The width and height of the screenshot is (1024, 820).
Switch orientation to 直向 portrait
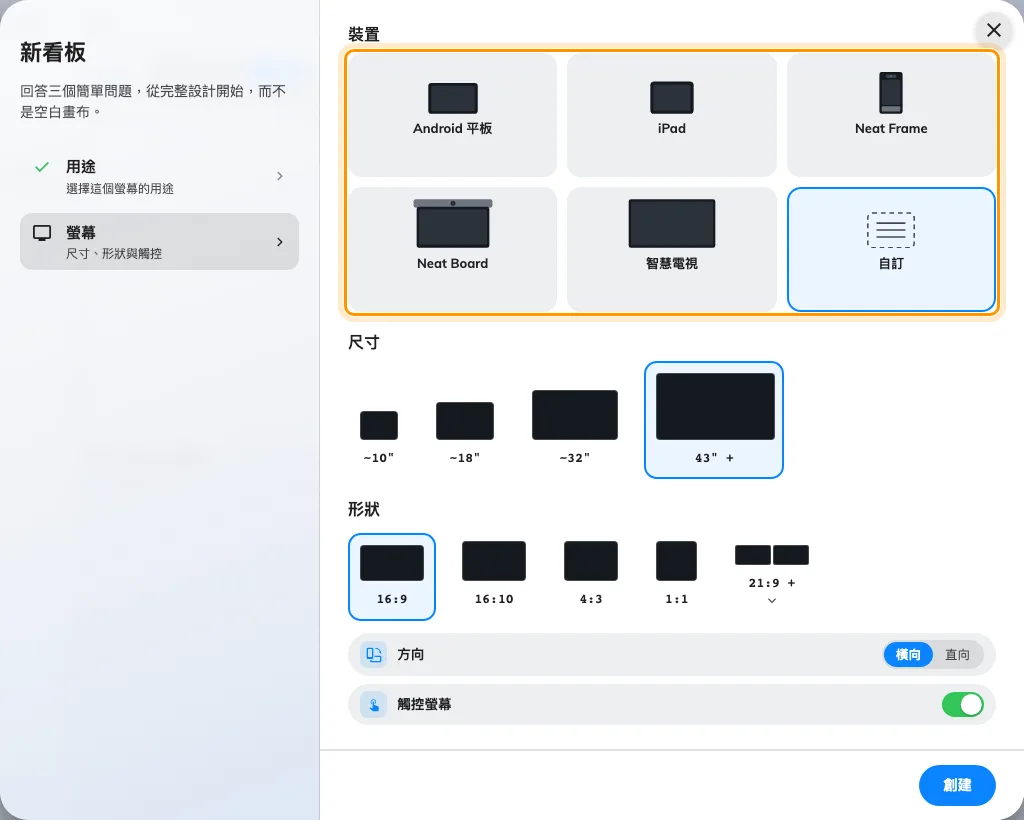tap(957, 654)
